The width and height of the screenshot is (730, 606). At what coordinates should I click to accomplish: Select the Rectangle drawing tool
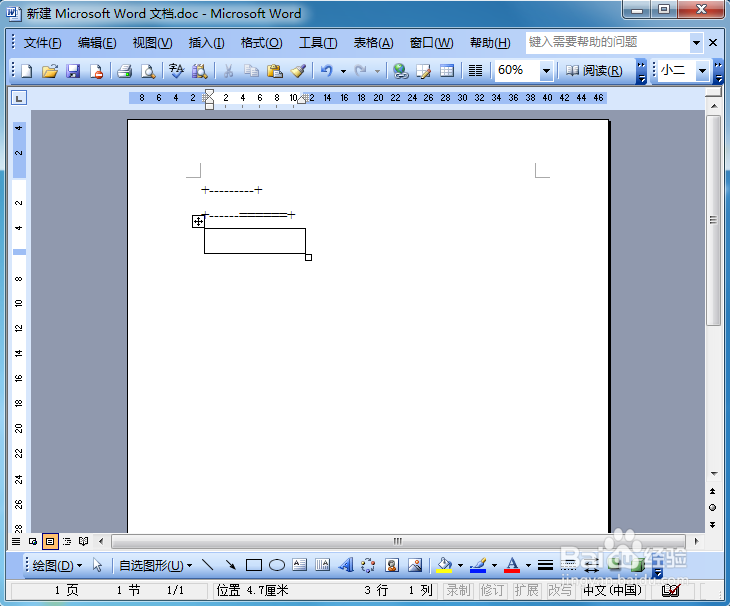254,565
